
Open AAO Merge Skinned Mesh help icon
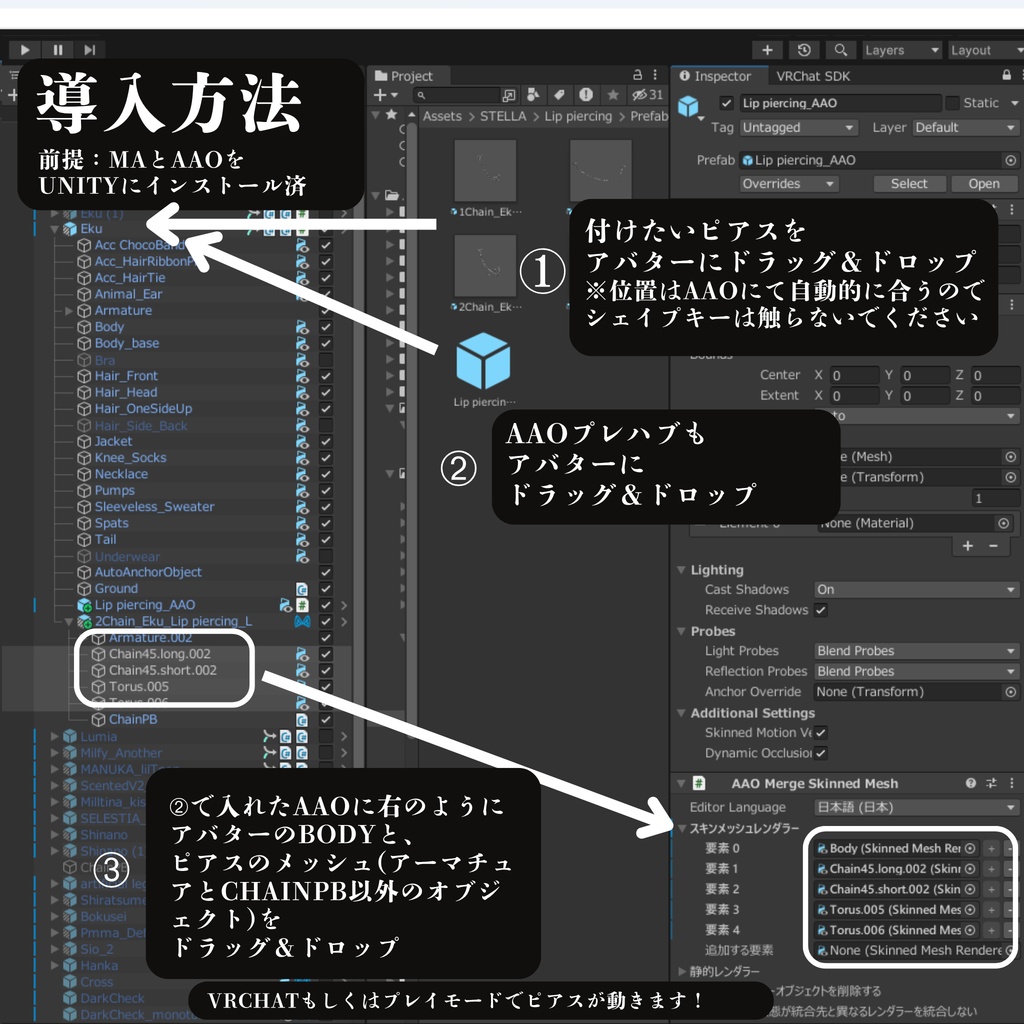970,783
